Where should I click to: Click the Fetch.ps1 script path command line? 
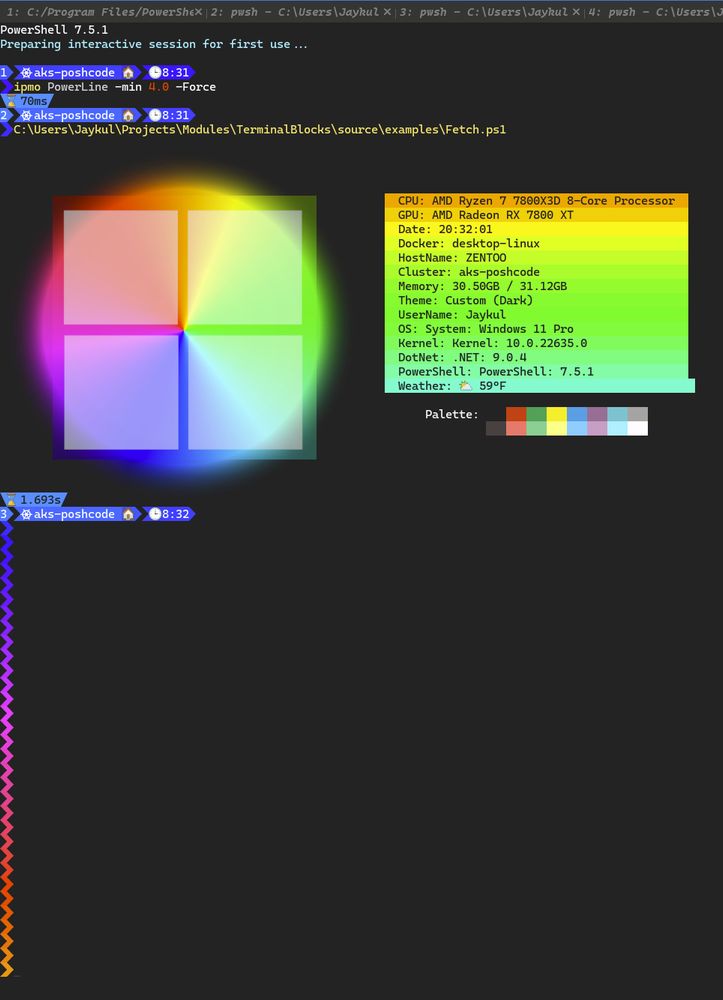tap(259, 129)
